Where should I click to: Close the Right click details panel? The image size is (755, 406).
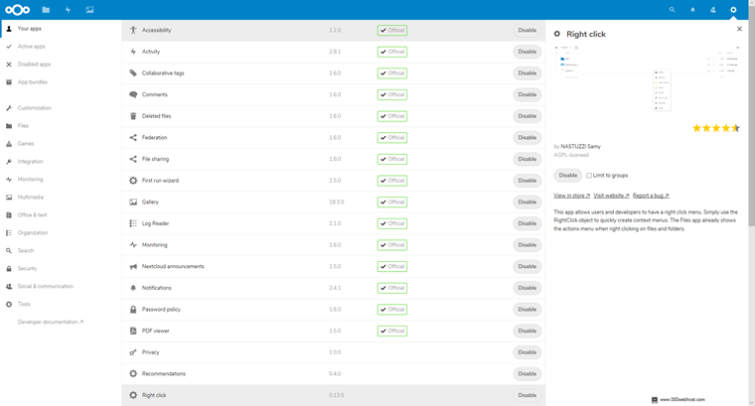[x=739, y=29]
